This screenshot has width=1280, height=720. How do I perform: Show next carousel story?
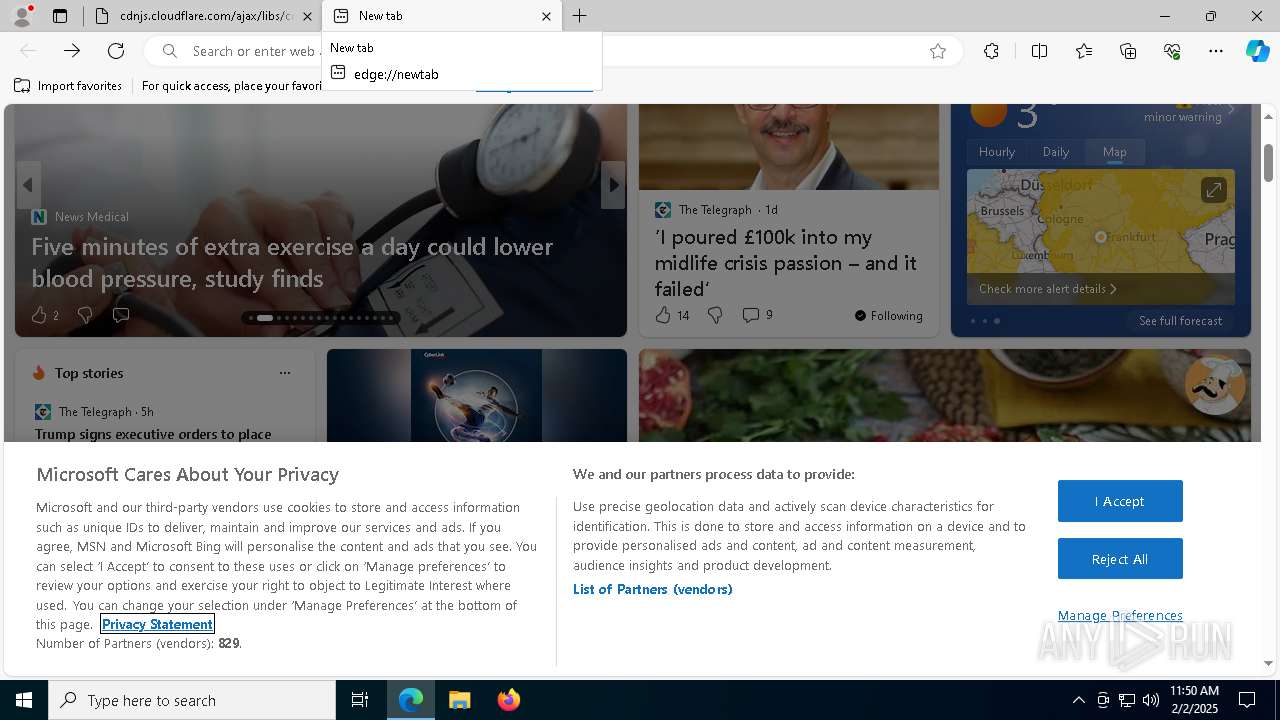(613, 185)
